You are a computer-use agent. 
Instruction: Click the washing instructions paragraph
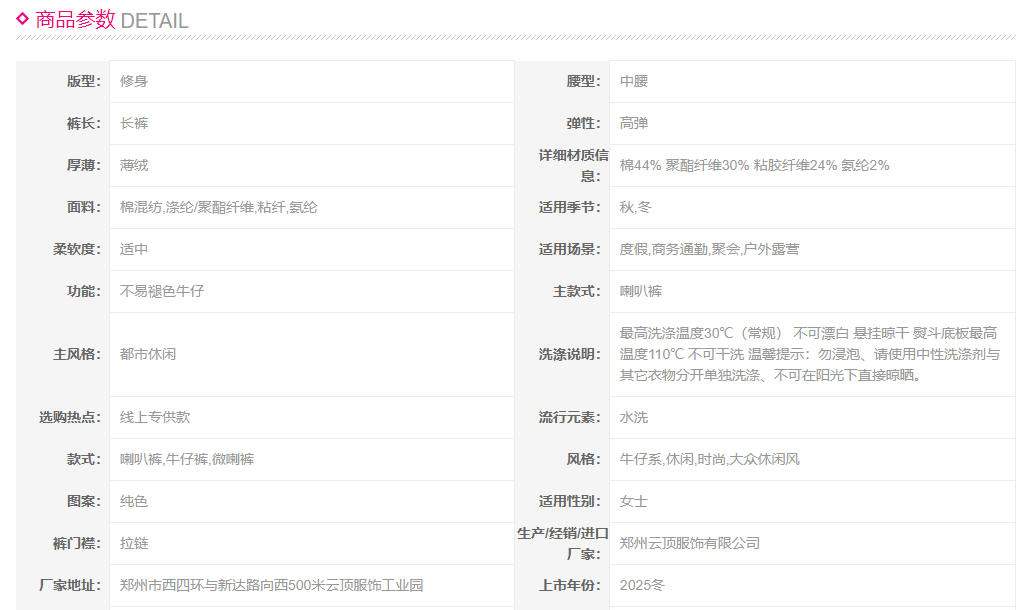(809, 354)
